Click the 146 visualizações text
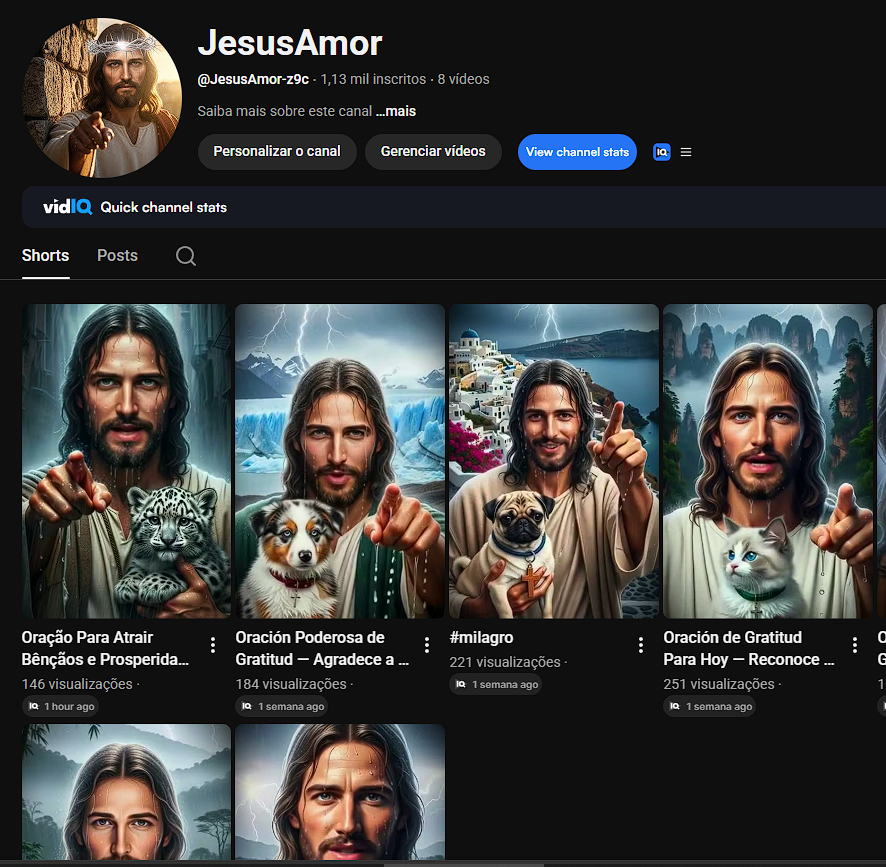886x867 pixels. pyautogui.click(x=77, y=684)
